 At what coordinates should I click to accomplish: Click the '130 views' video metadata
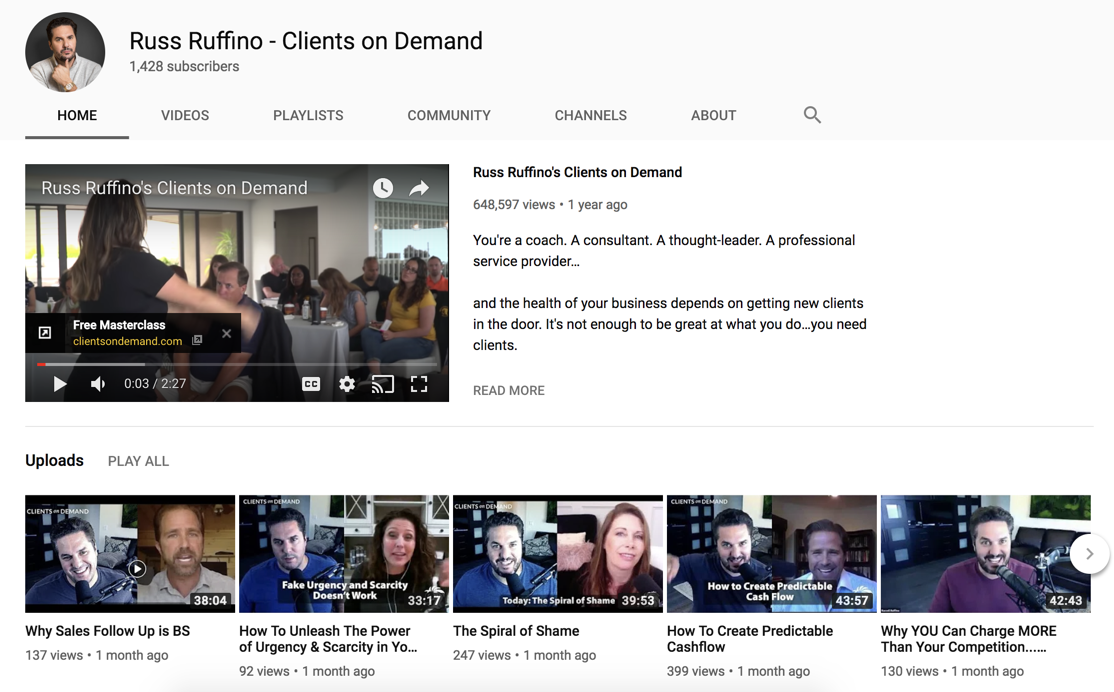coord(909,671)
